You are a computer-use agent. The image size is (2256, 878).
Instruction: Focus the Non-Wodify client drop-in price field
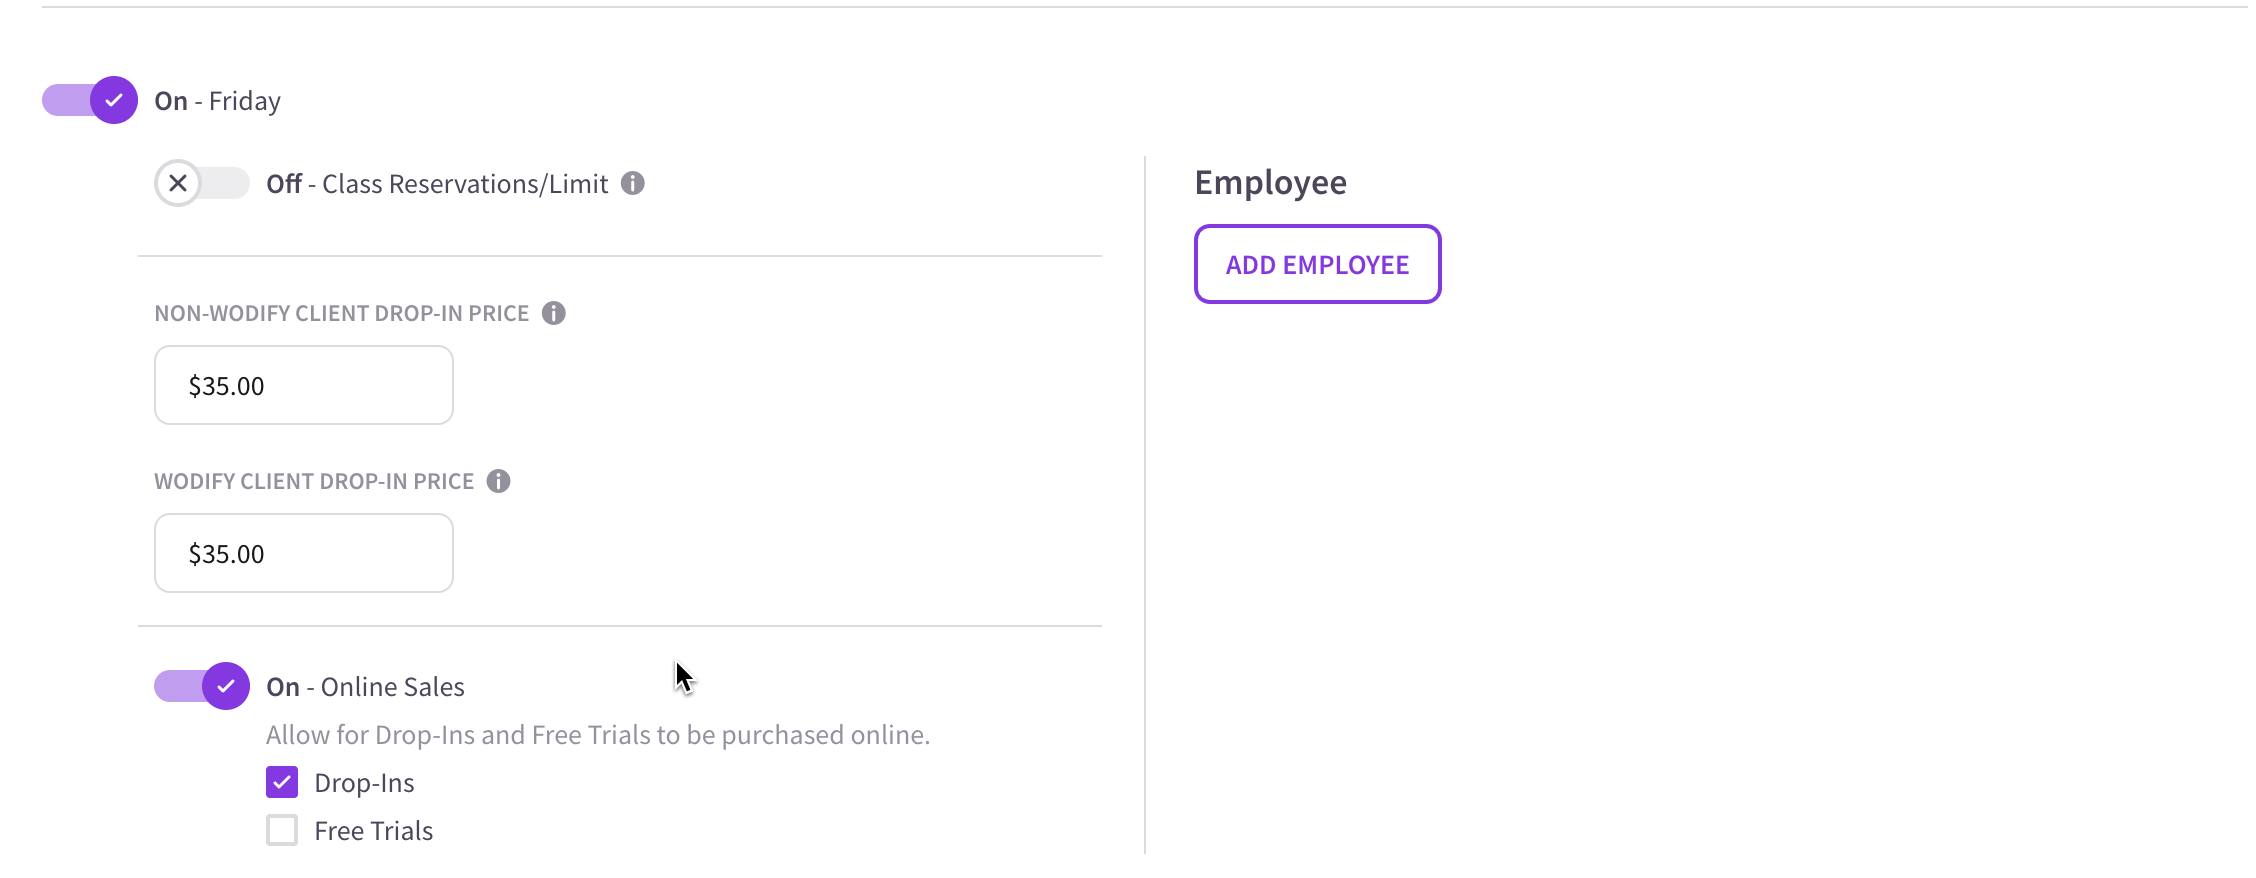(303, 385)
